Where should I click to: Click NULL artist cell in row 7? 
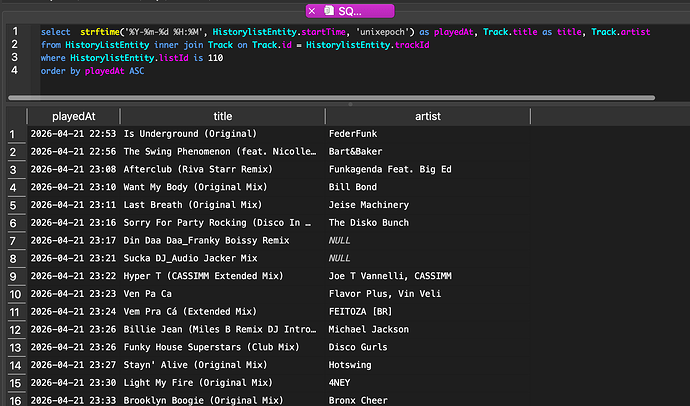[428, 241]
